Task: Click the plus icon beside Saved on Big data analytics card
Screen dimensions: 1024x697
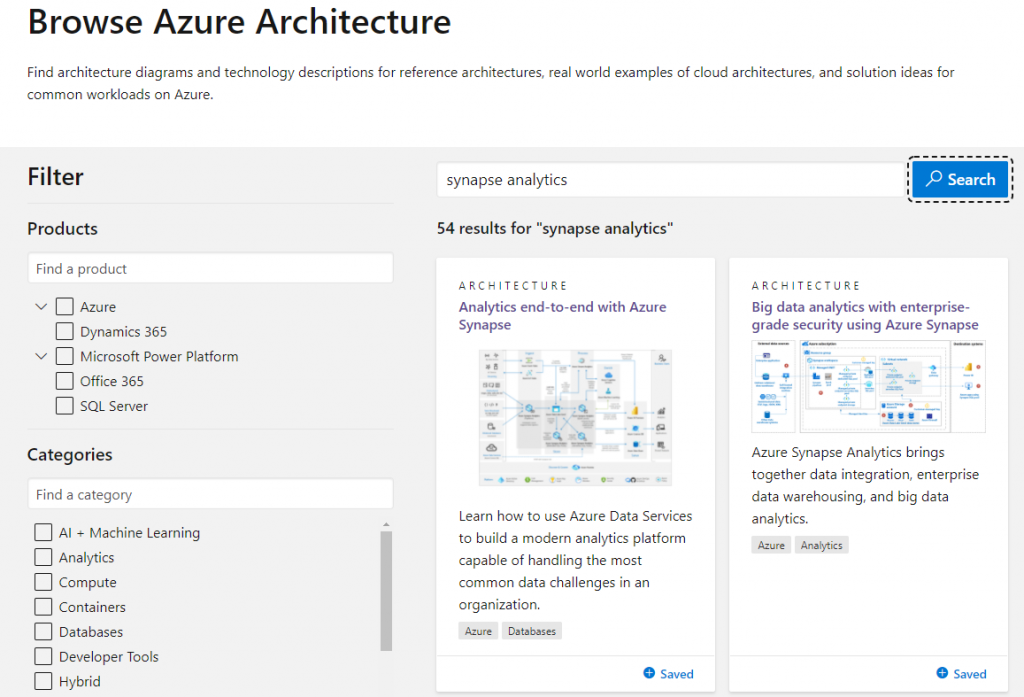Action: click(x=942, y=673)
